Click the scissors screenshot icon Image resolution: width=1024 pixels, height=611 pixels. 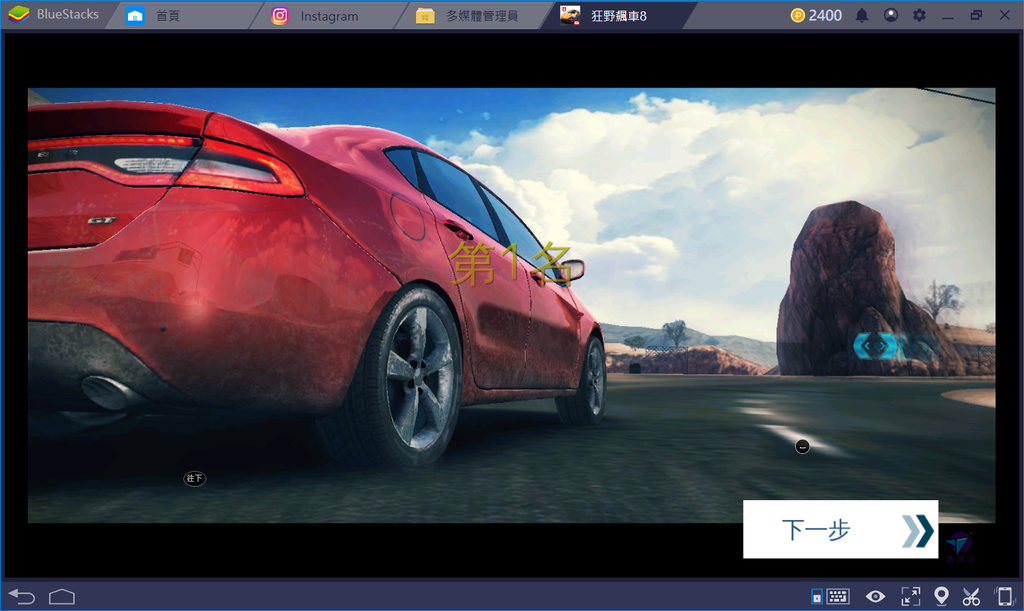[x=971, y=596]
